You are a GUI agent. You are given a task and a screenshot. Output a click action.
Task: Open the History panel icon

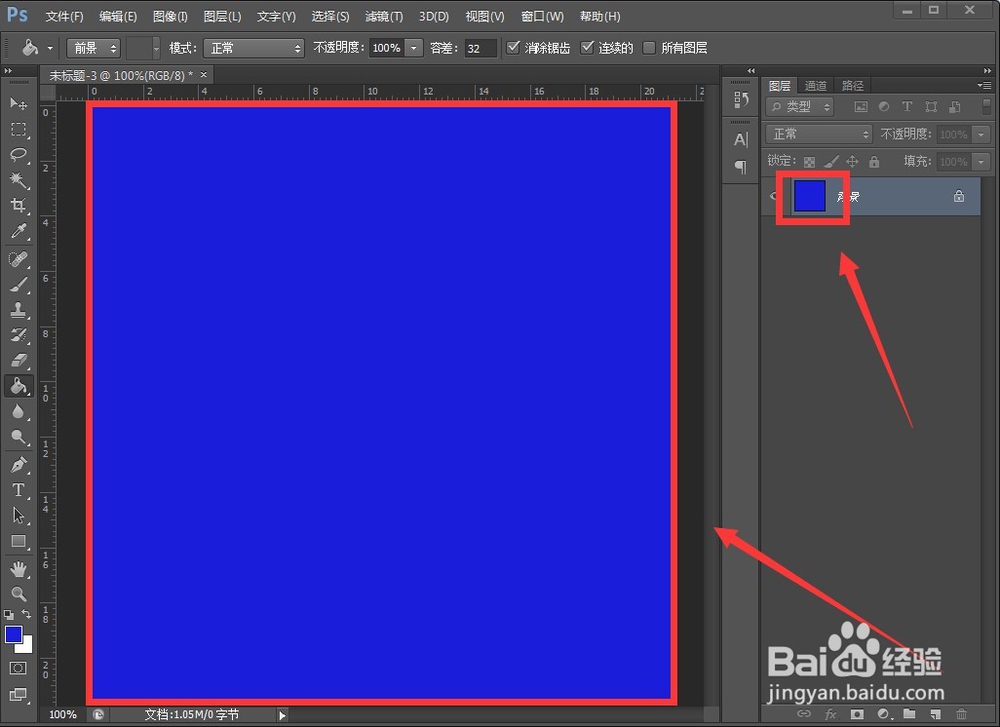click(x=740, y=99)
